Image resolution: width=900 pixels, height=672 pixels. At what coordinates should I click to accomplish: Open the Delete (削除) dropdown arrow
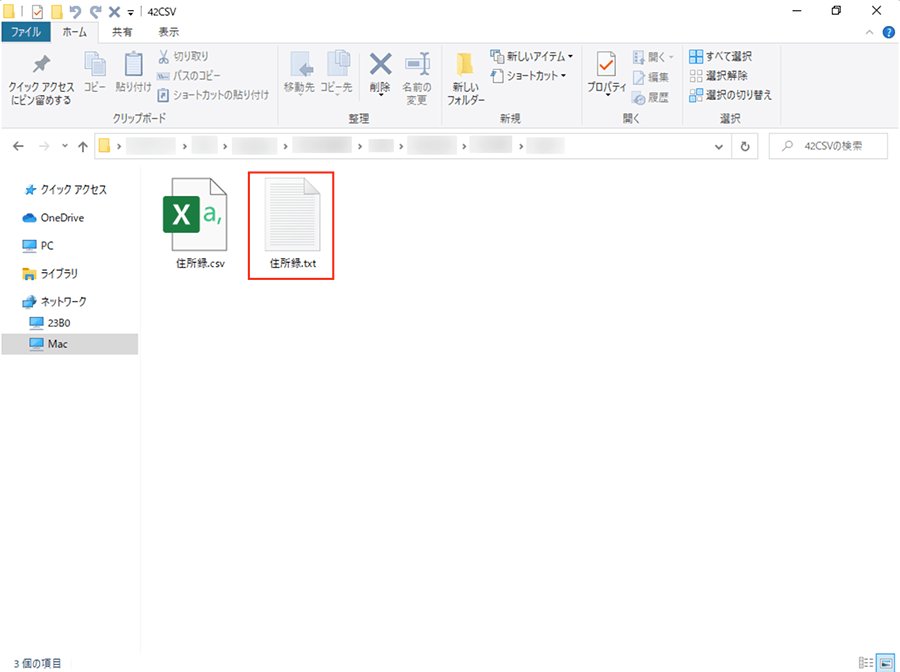(x=380, y=94)
